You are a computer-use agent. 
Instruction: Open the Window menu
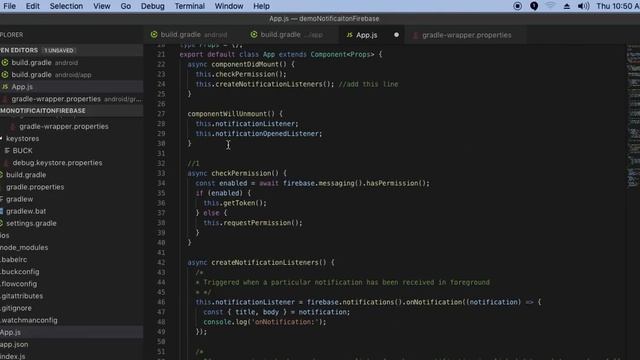(x=229, y=6)
